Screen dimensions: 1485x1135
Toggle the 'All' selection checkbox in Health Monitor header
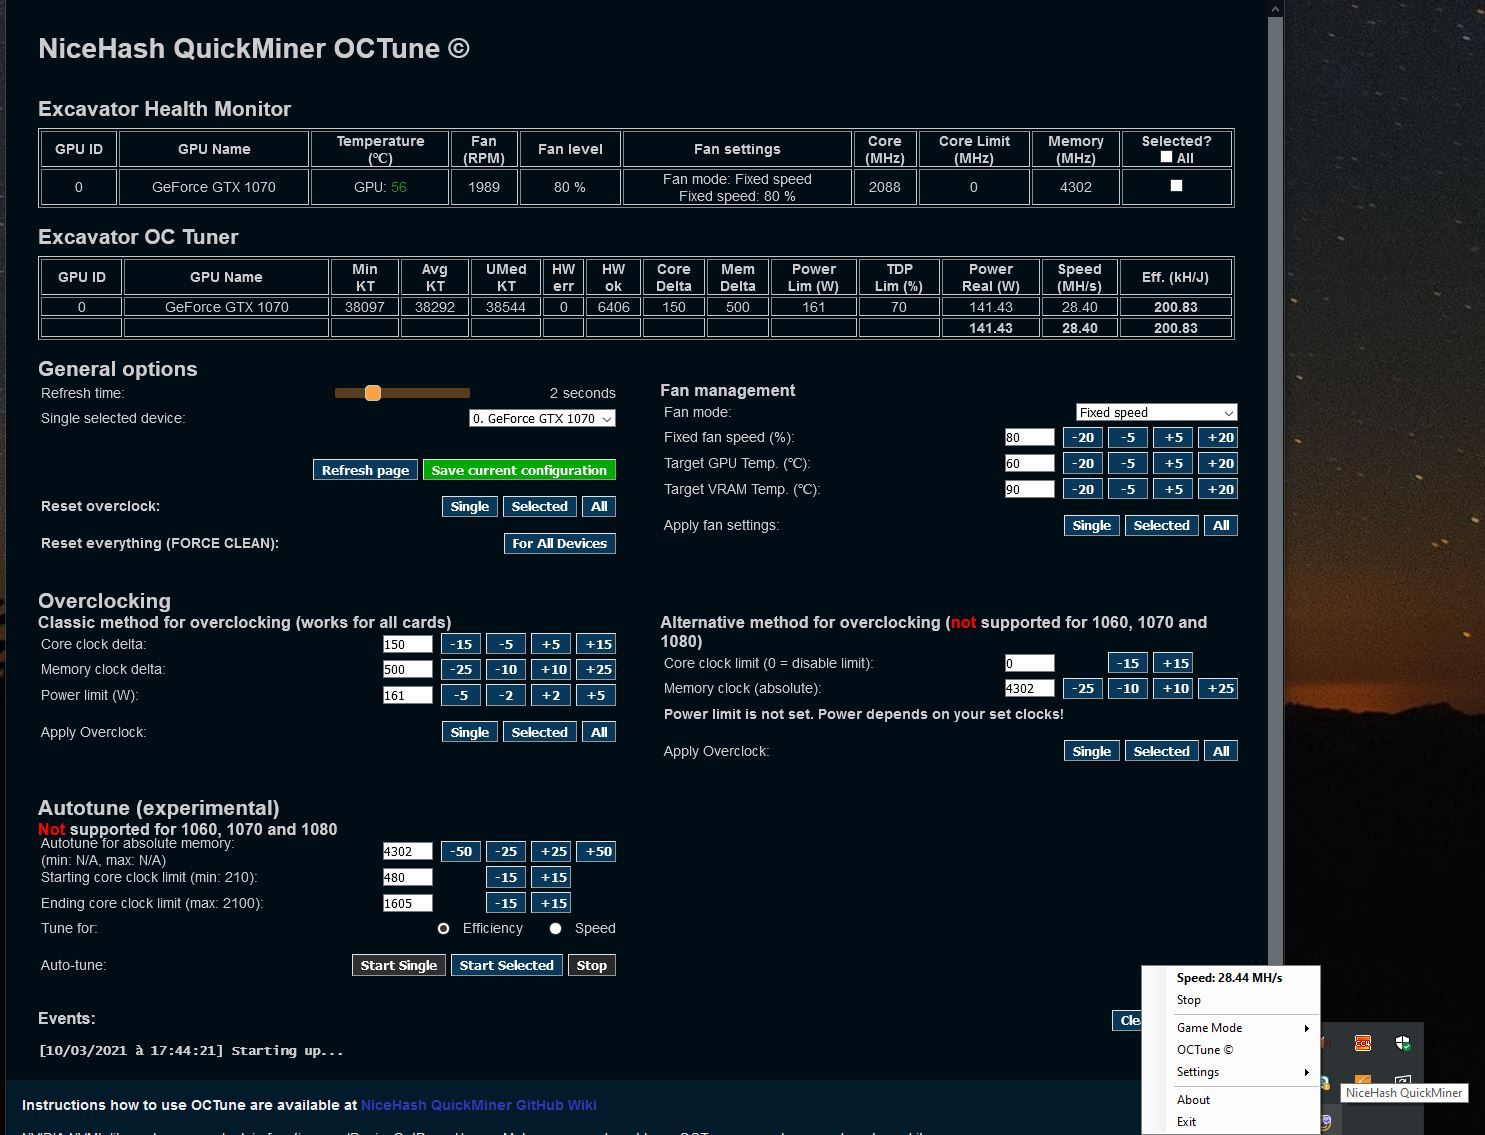1166,157
